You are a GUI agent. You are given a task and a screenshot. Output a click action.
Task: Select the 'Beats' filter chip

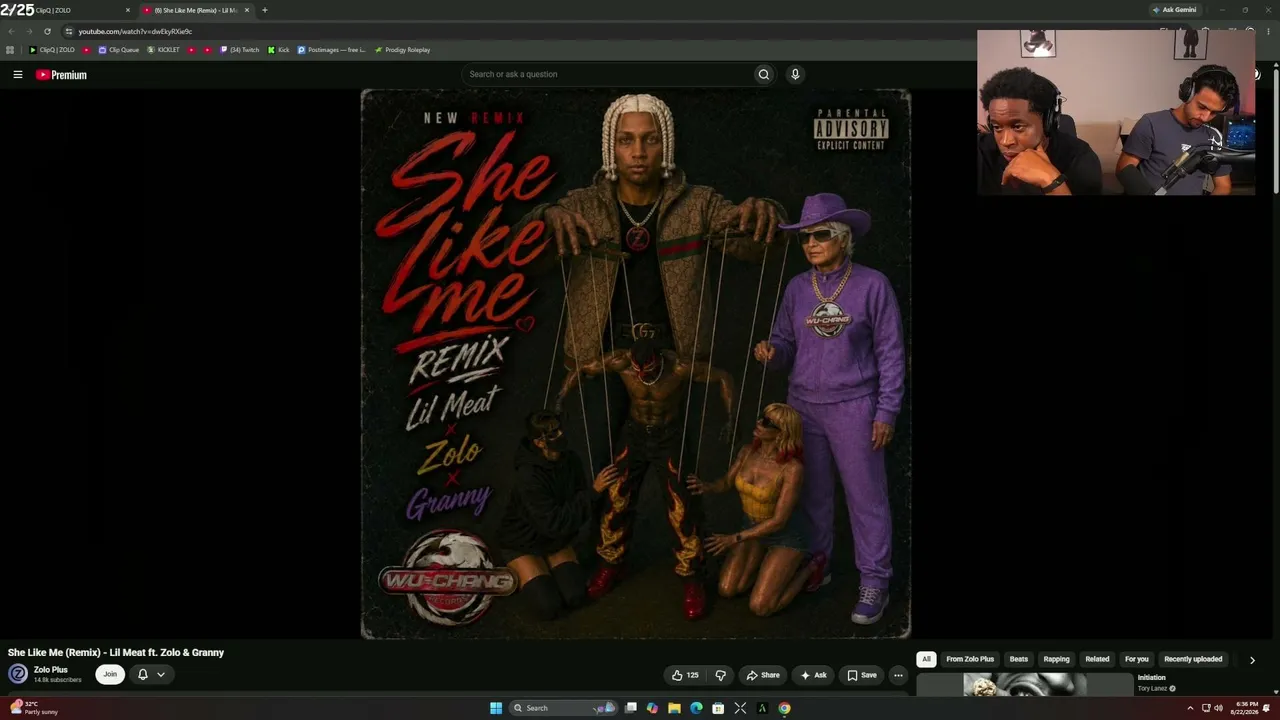tap(1018, 659)
